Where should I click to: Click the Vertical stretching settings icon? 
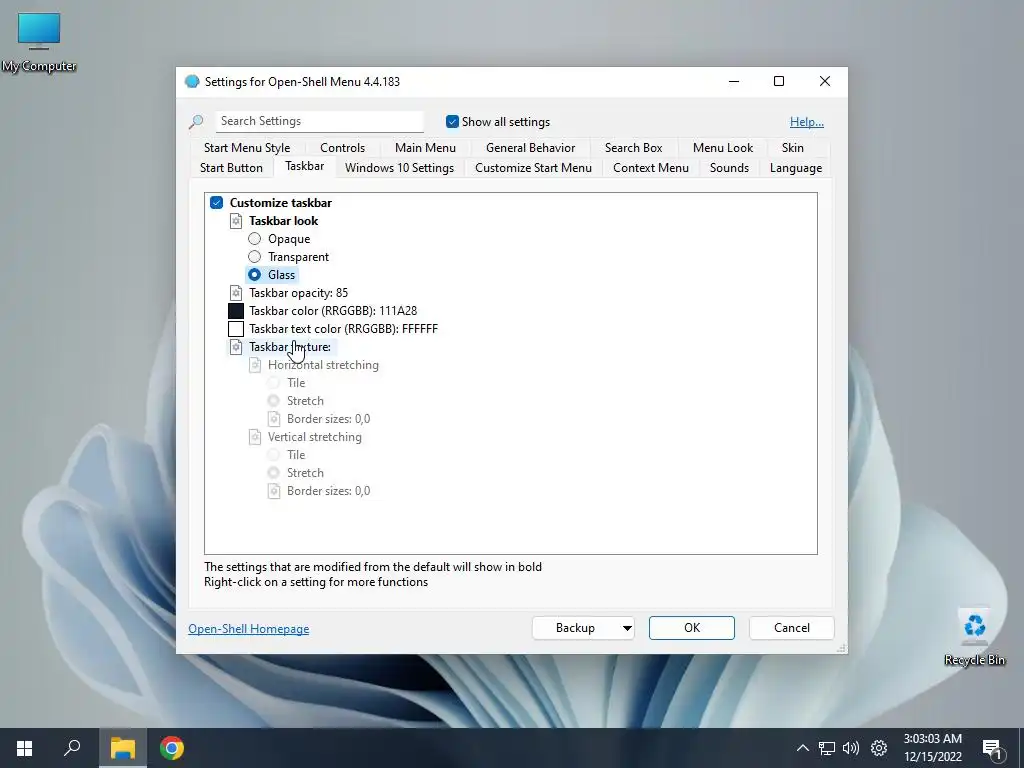point(255,437)
